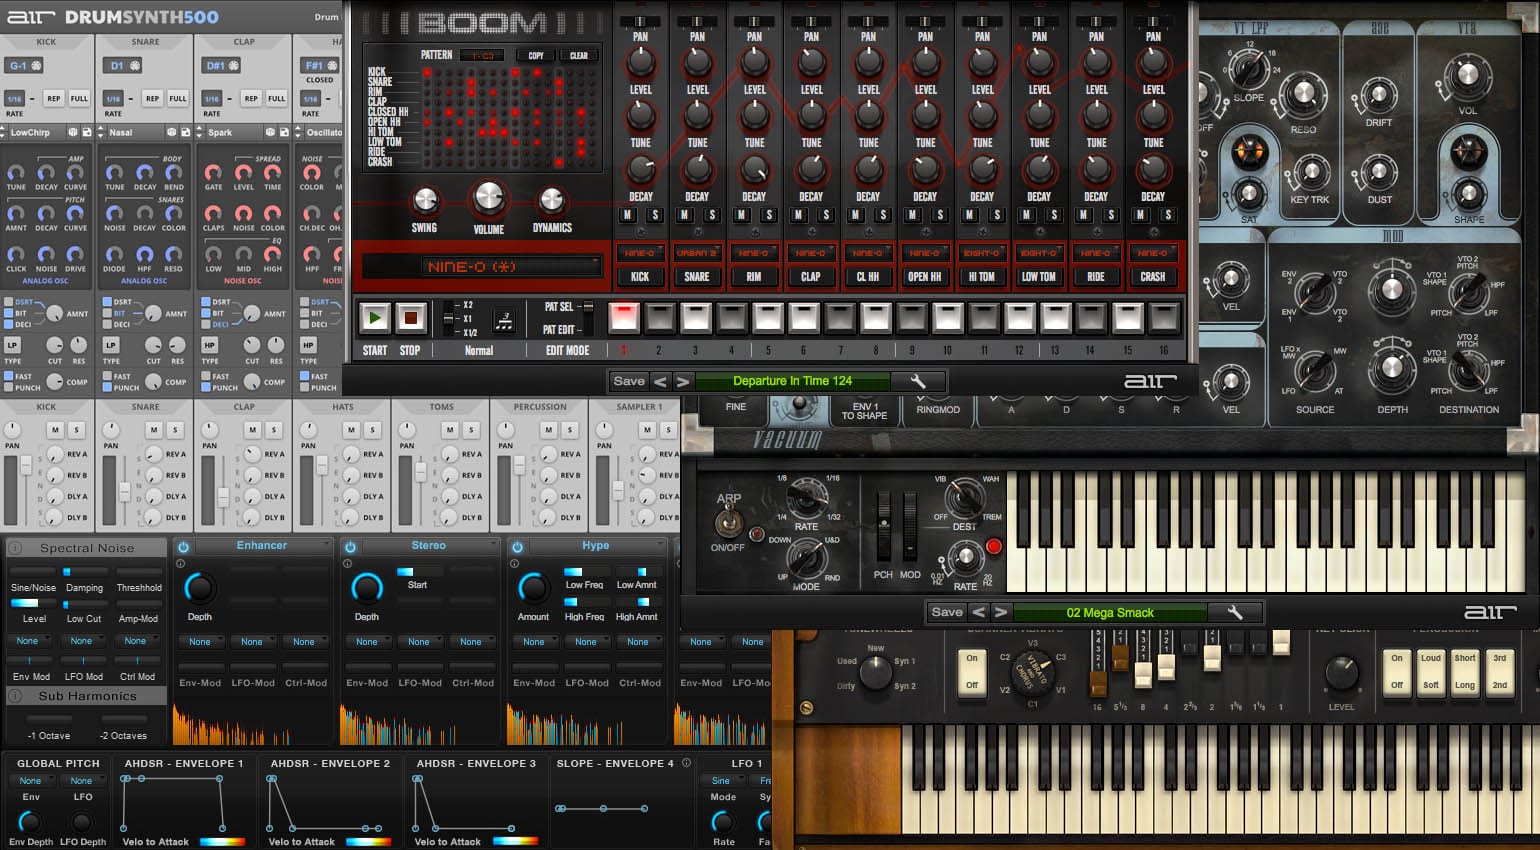Click the save preset icon next to LowChirp
This screenshot has height=850, width=1540.
(87, 132)
